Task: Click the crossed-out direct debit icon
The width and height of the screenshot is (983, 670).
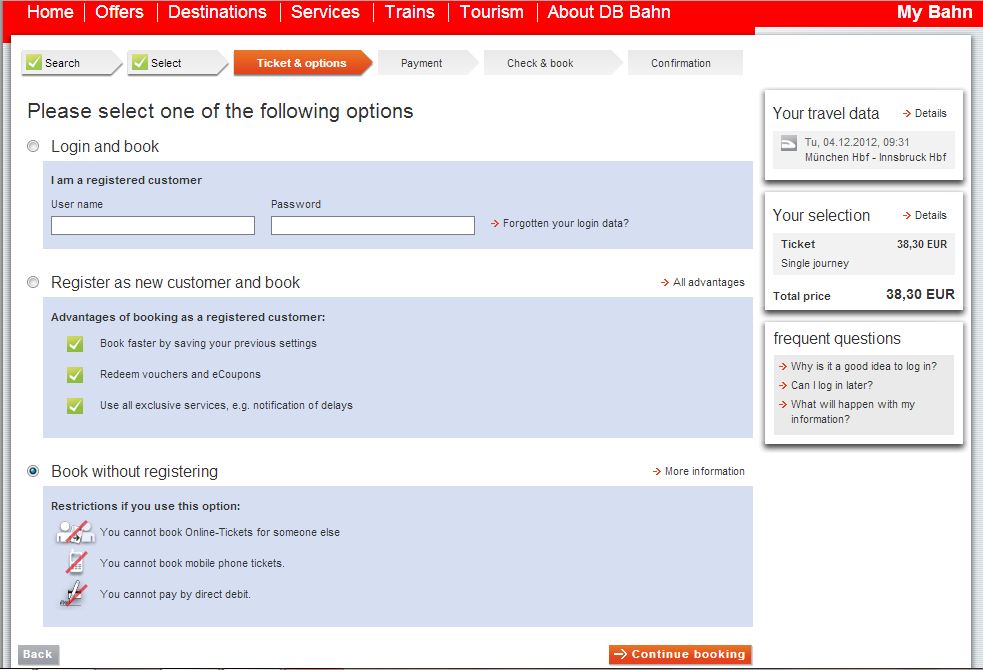Action: click(73, 594)
